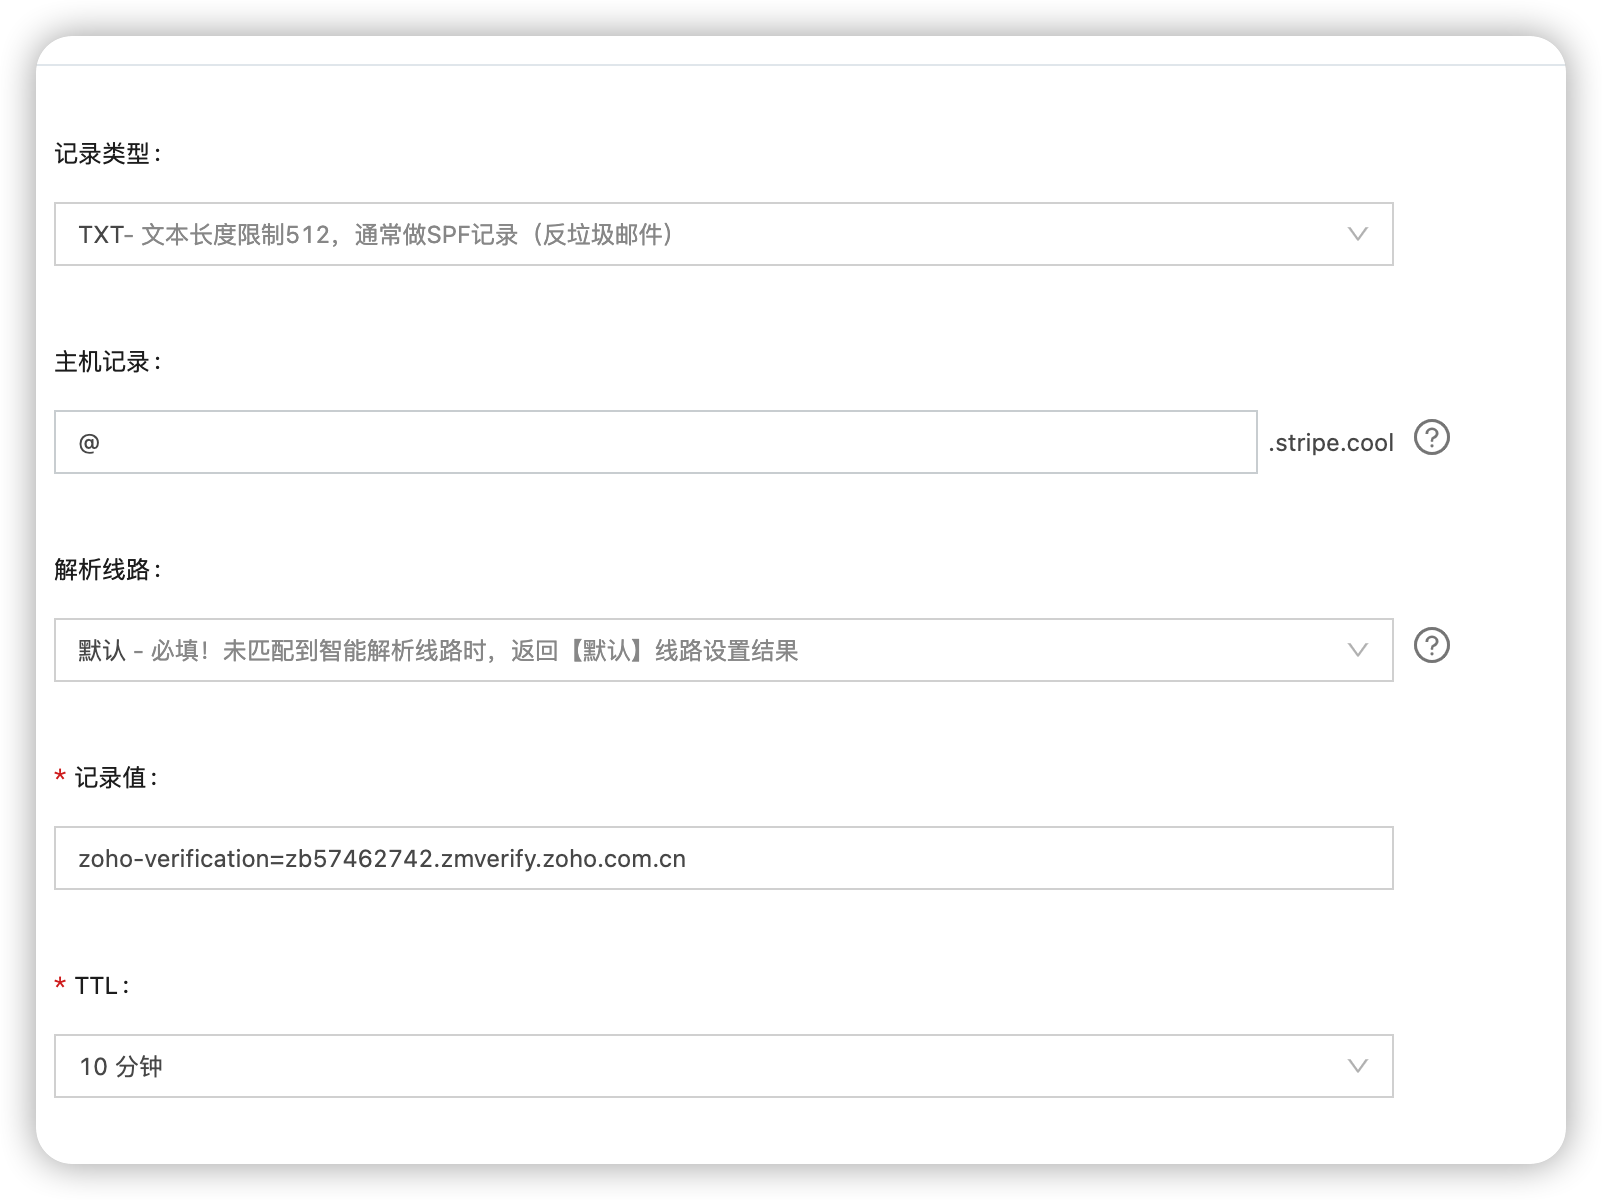Viewport: 1602px width, 1200px height.
Task: Open the question mark tooltip for host record
Action: (x=1432, y=438)
